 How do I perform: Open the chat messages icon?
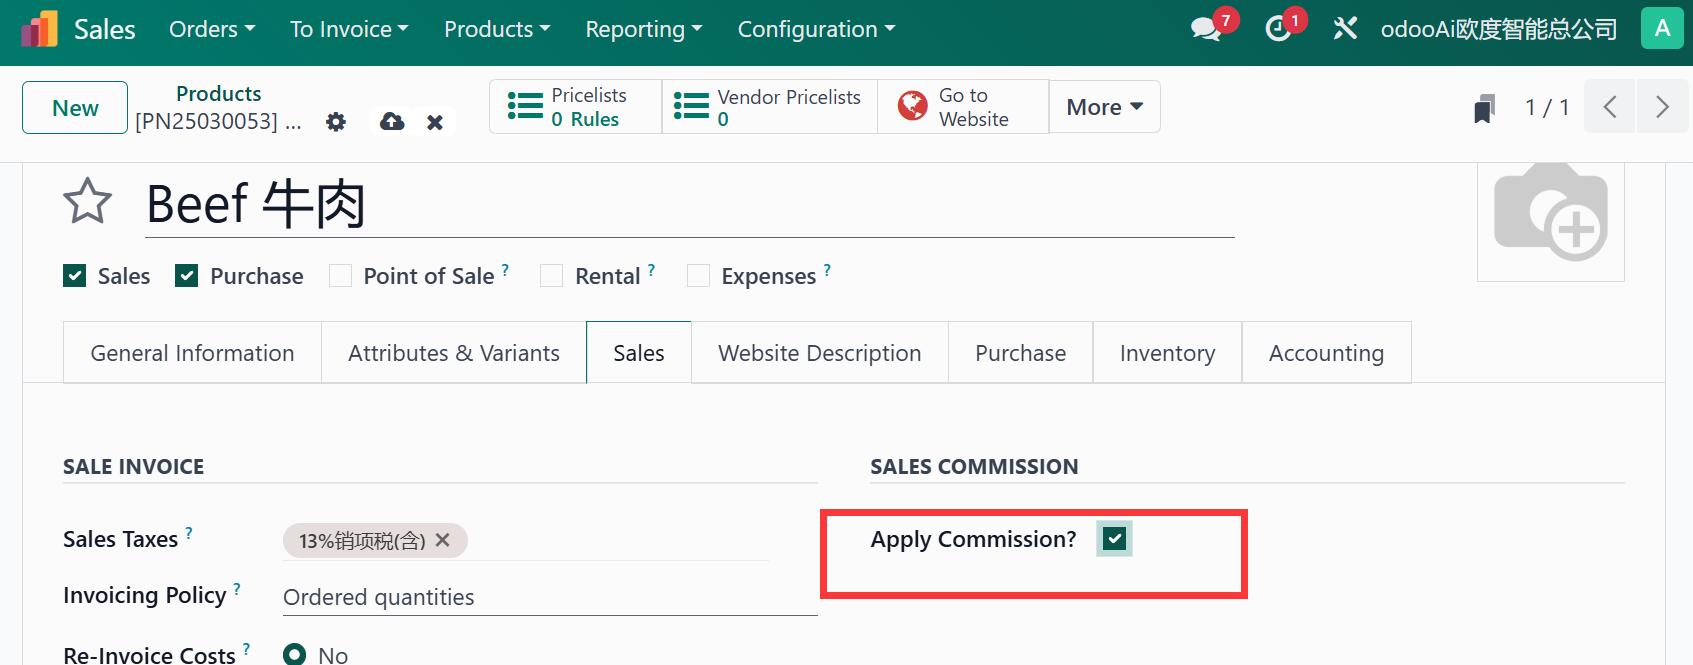pyautogui.click(x=1206, y=29)
